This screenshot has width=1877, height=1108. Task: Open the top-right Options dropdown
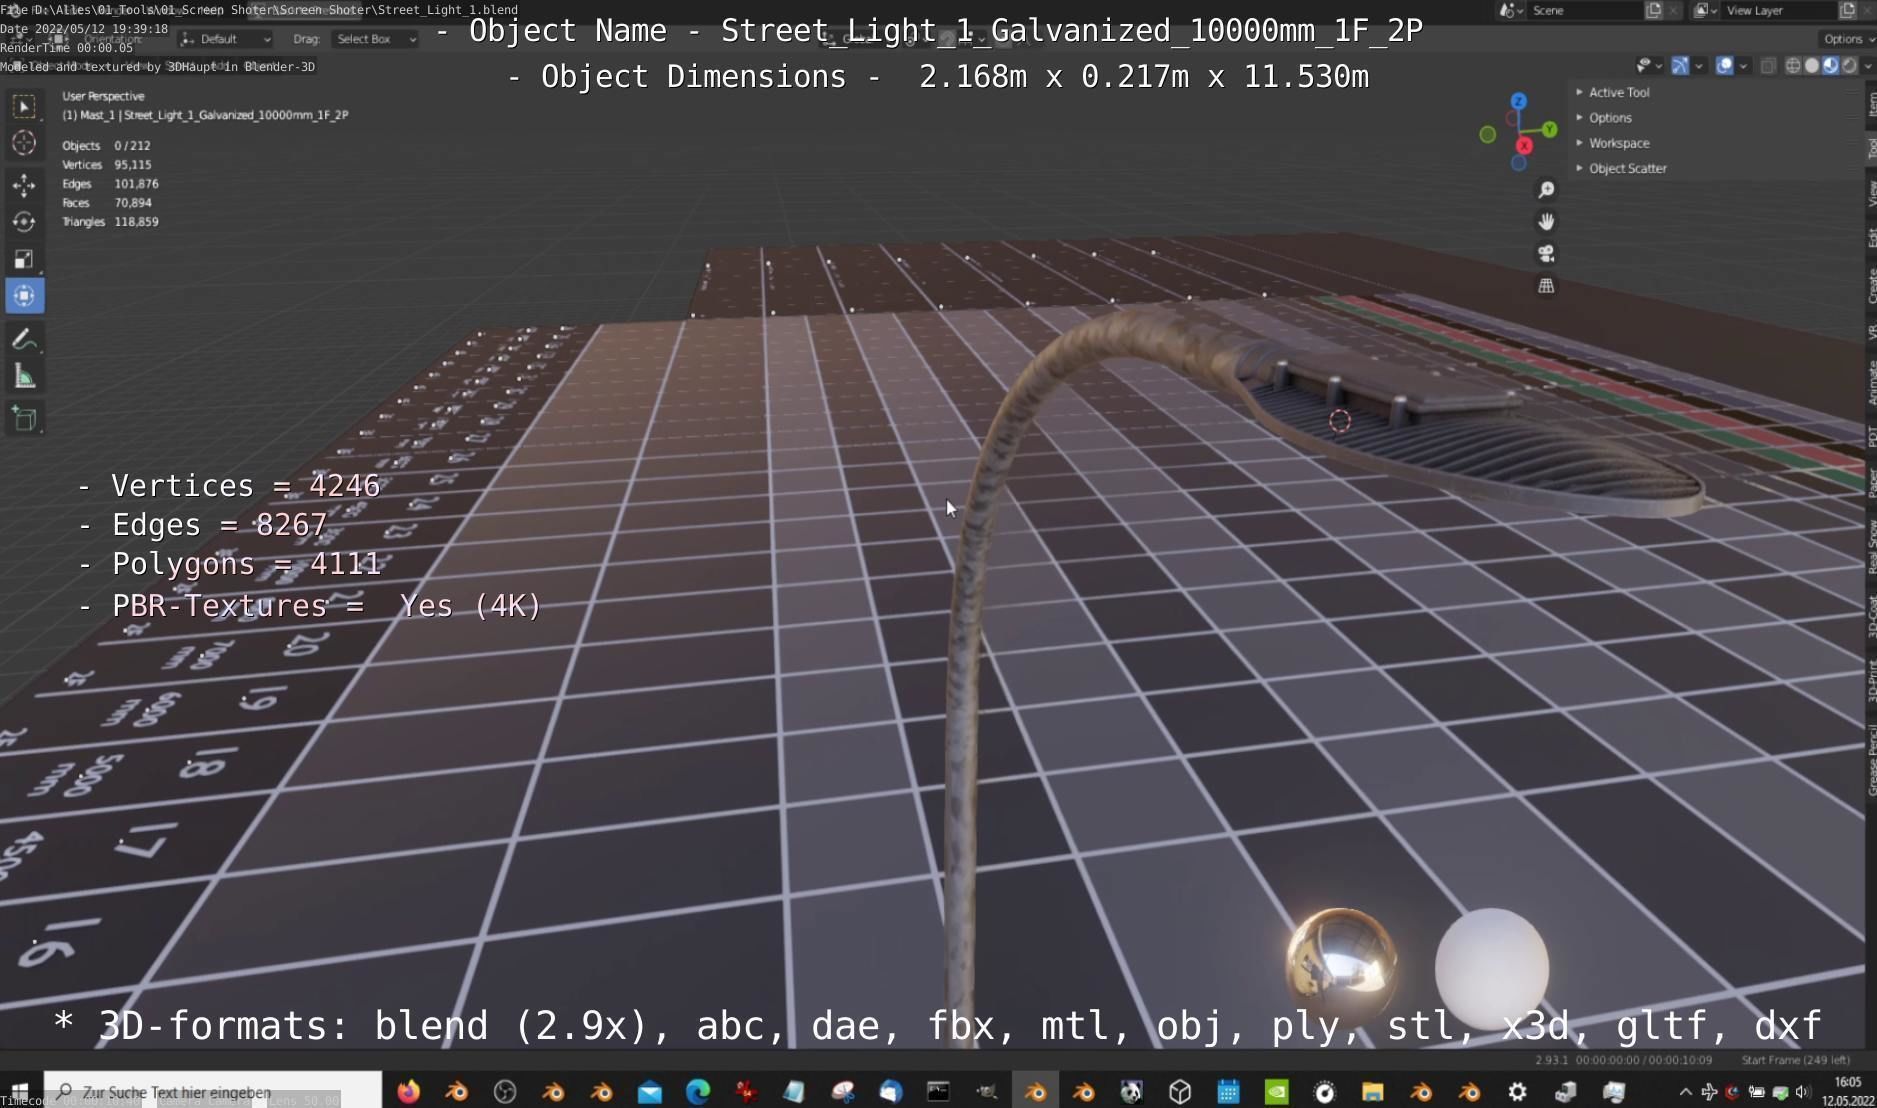(1847, 39)
